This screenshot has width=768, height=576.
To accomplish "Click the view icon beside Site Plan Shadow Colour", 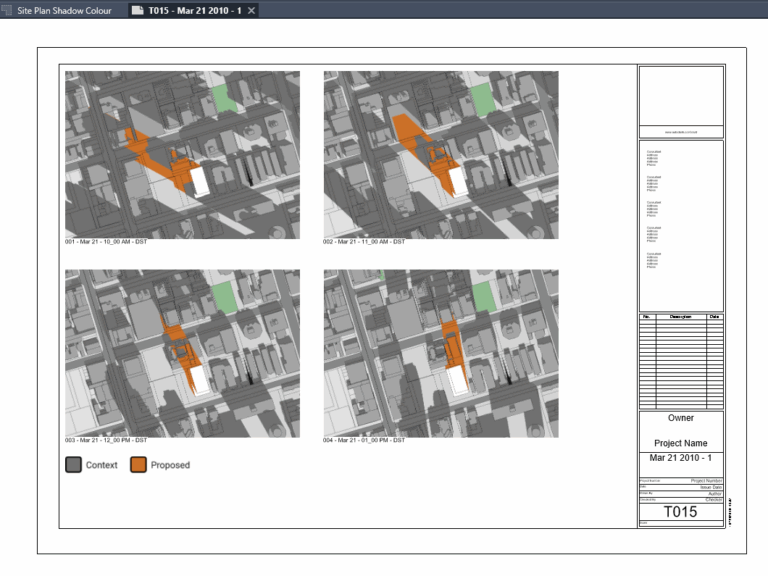I will point(6,10).
